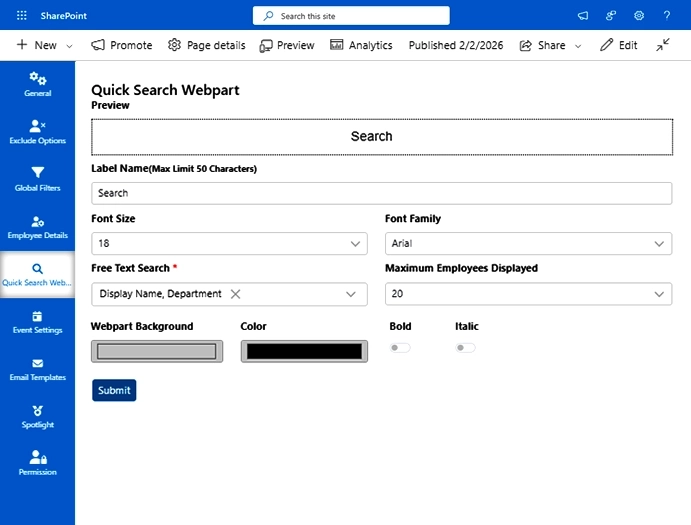Open the Font Family dropdown
The height and width of the screenshot is (525, 691).
pos(528,243)
